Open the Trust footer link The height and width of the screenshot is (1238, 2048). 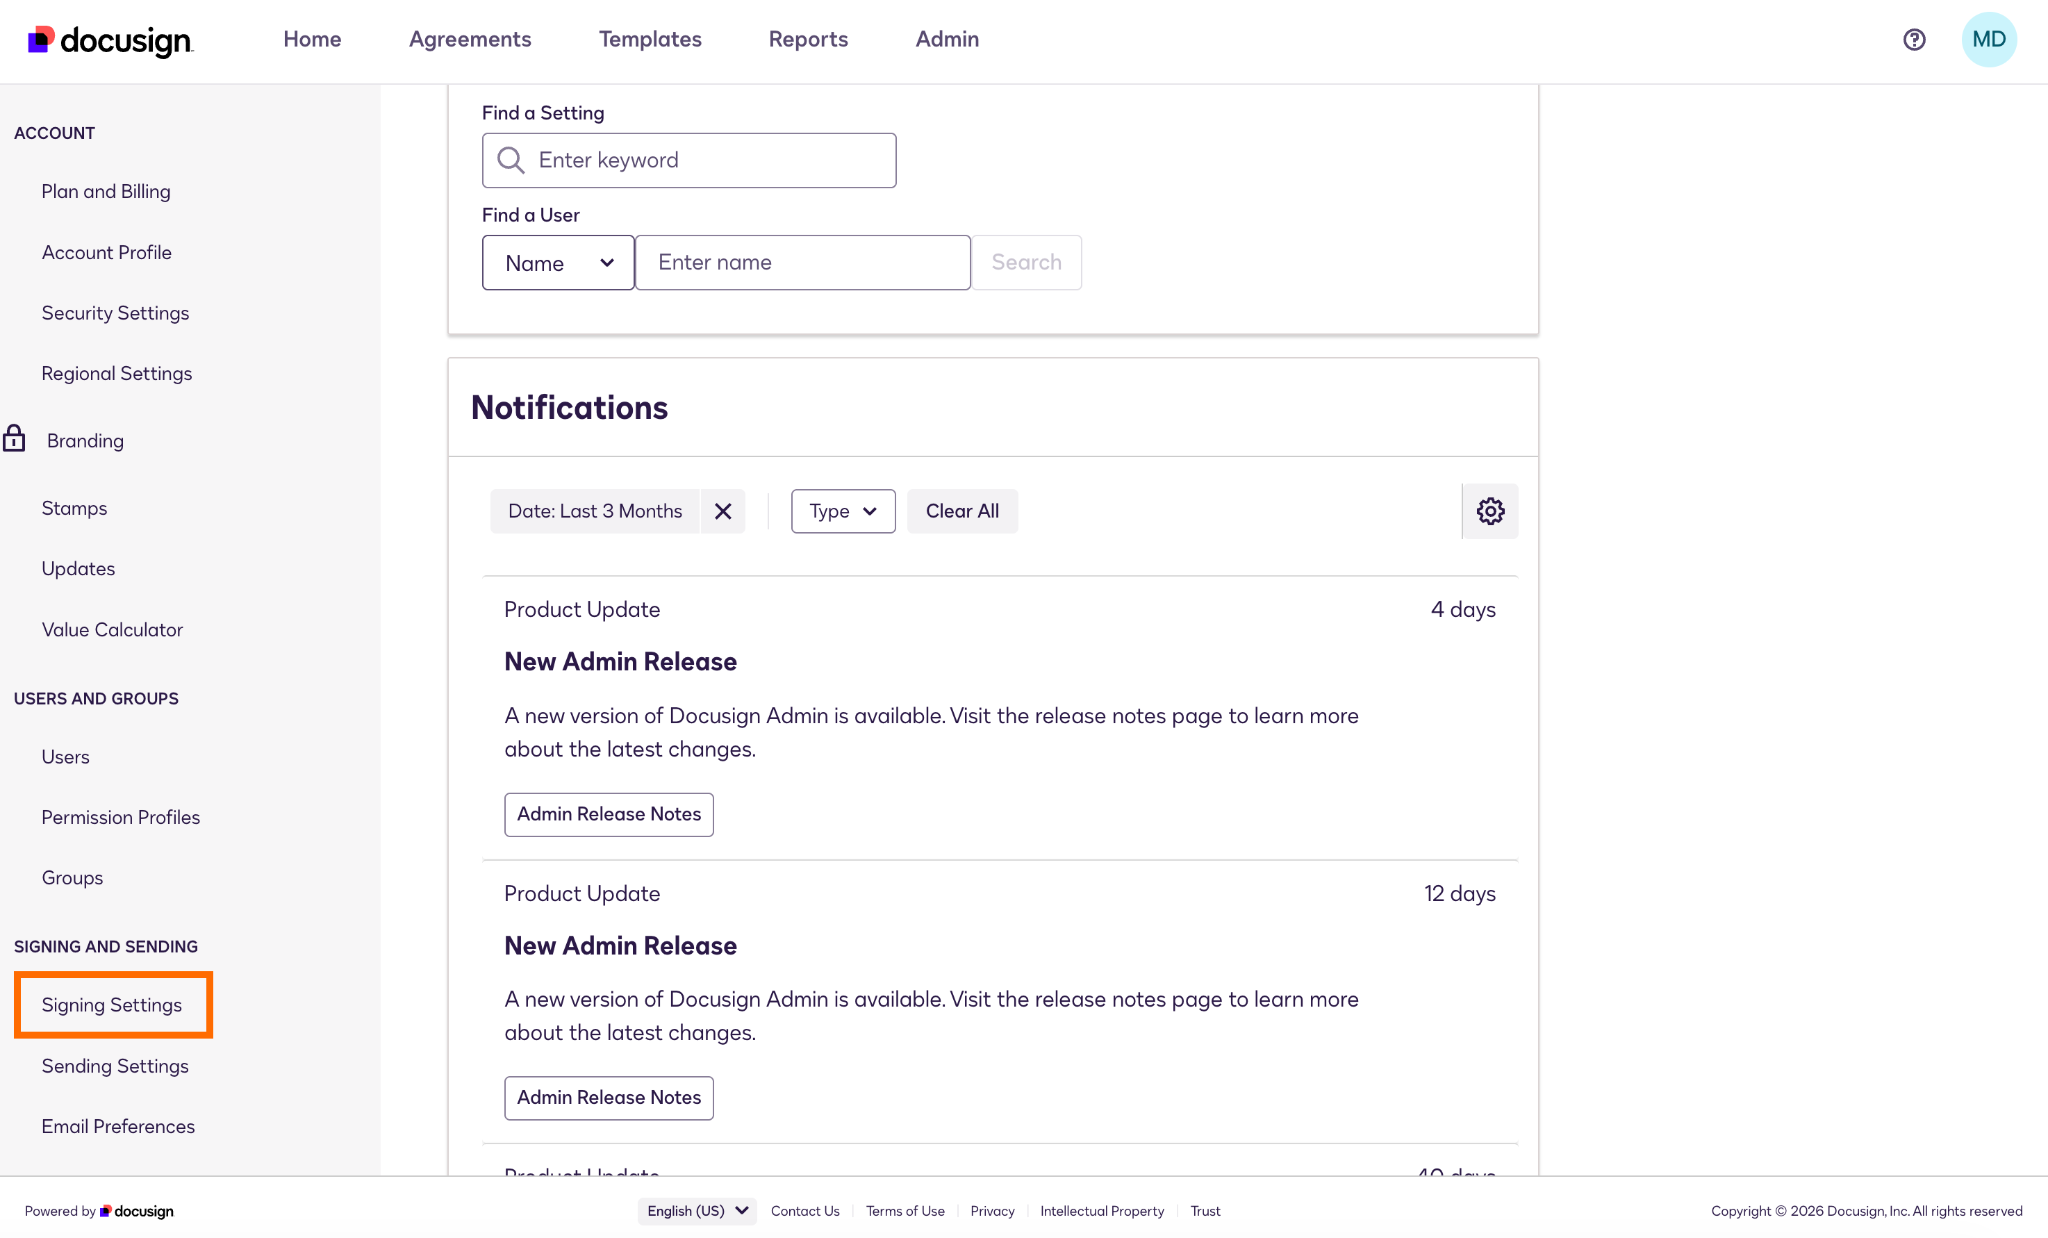coord(1205,1211)
